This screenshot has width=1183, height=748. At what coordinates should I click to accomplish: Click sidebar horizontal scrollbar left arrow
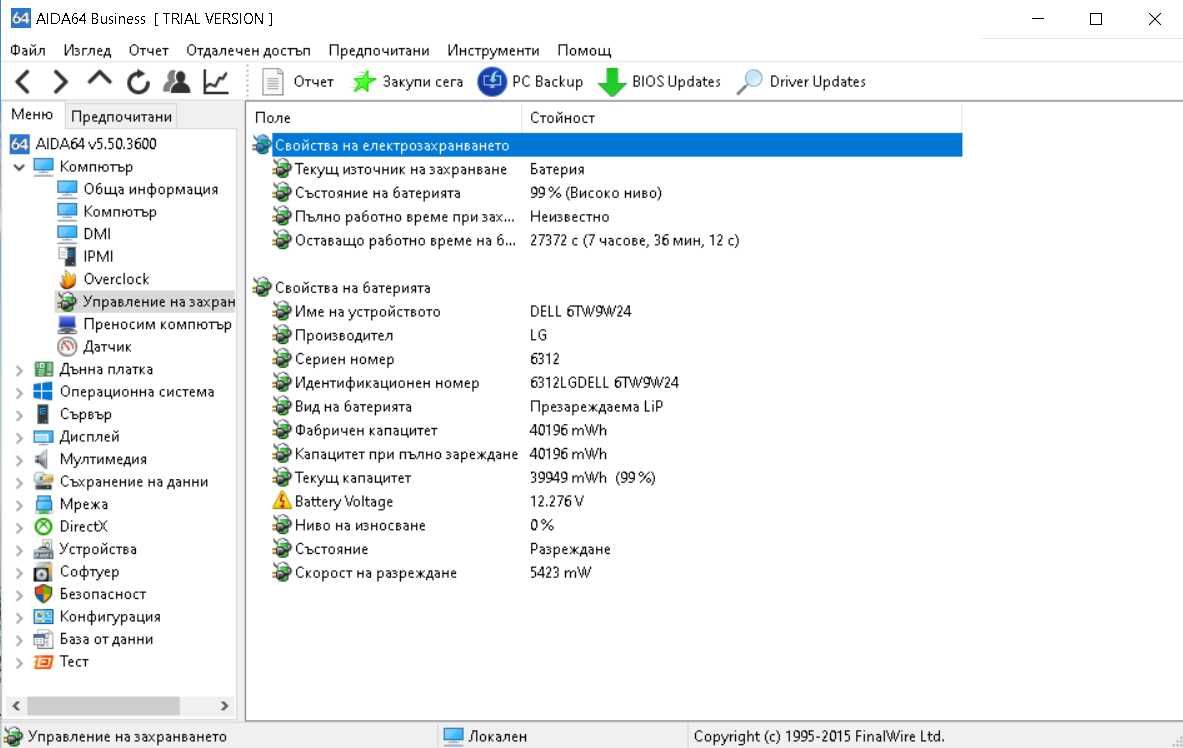(x=15, y=706)
